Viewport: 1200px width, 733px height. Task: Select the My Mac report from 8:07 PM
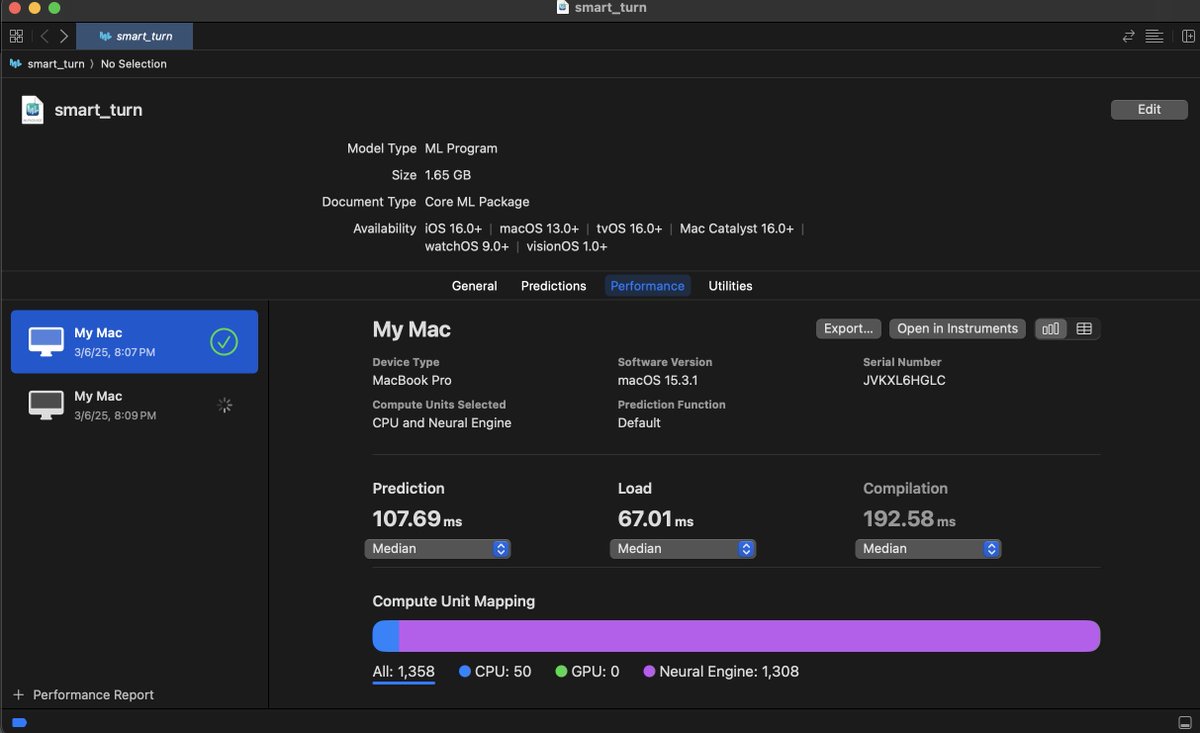click(x=134, y=342)
